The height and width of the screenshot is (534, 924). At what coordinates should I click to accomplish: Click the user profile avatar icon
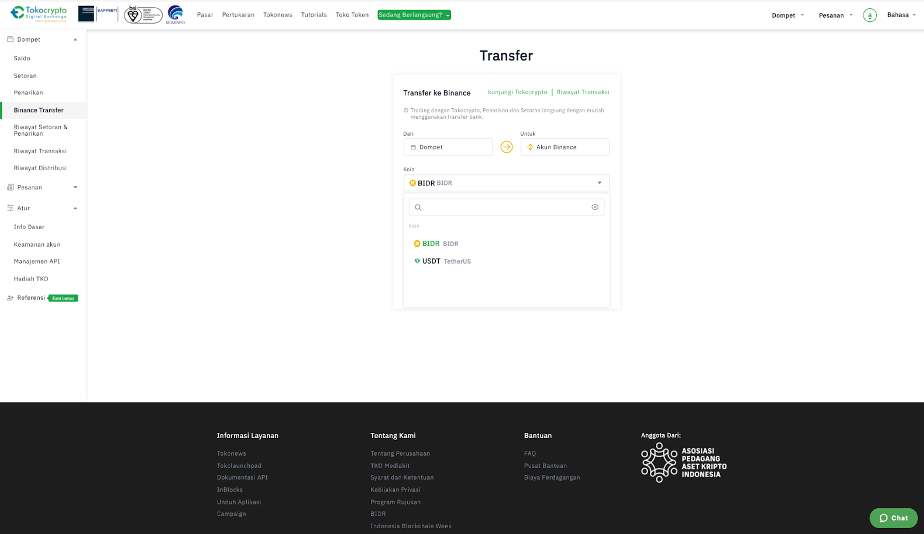pos(869,15)
